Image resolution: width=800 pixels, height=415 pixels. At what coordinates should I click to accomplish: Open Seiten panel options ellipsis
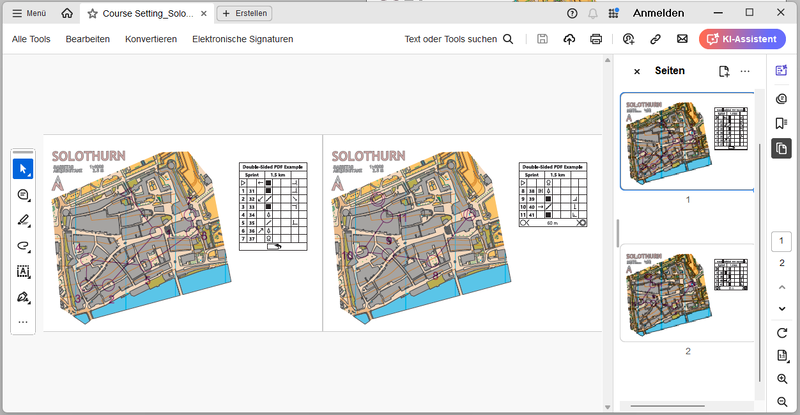click(745, 71)
